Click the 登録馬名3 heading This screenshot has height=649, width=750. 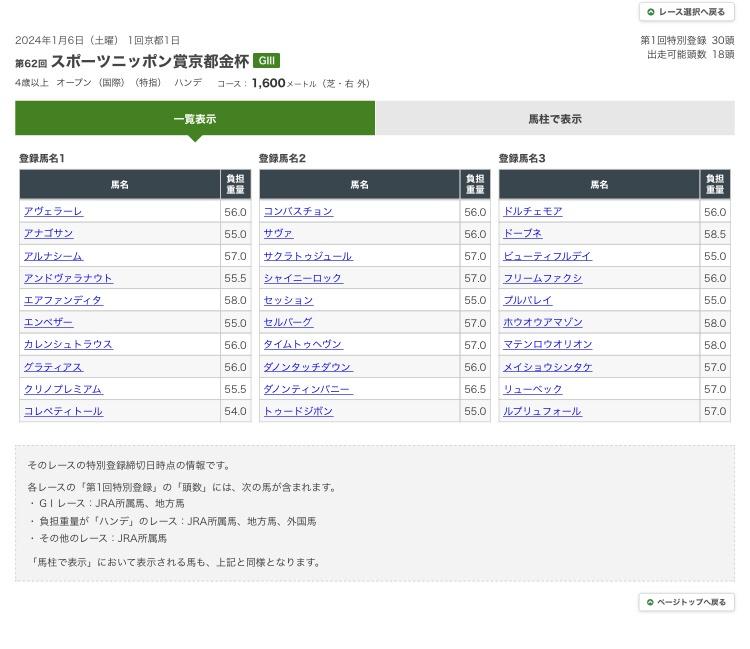(522, 158)
